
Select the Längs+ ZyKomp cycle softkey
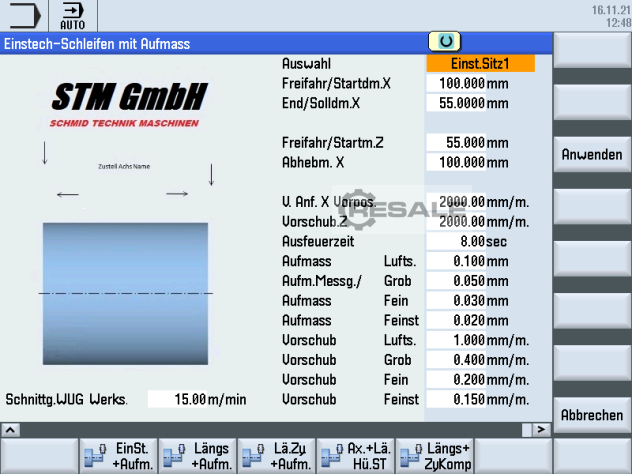click(435, 456)
